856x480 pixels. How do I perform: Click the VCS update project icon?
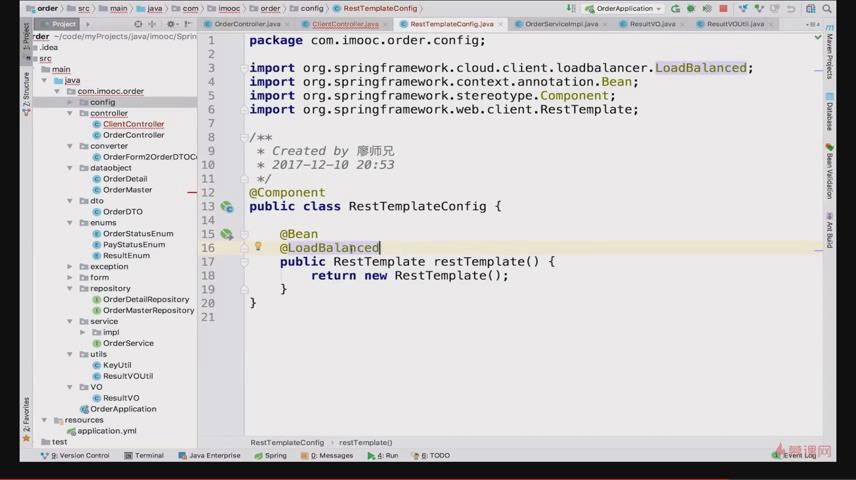pos(743,9)
